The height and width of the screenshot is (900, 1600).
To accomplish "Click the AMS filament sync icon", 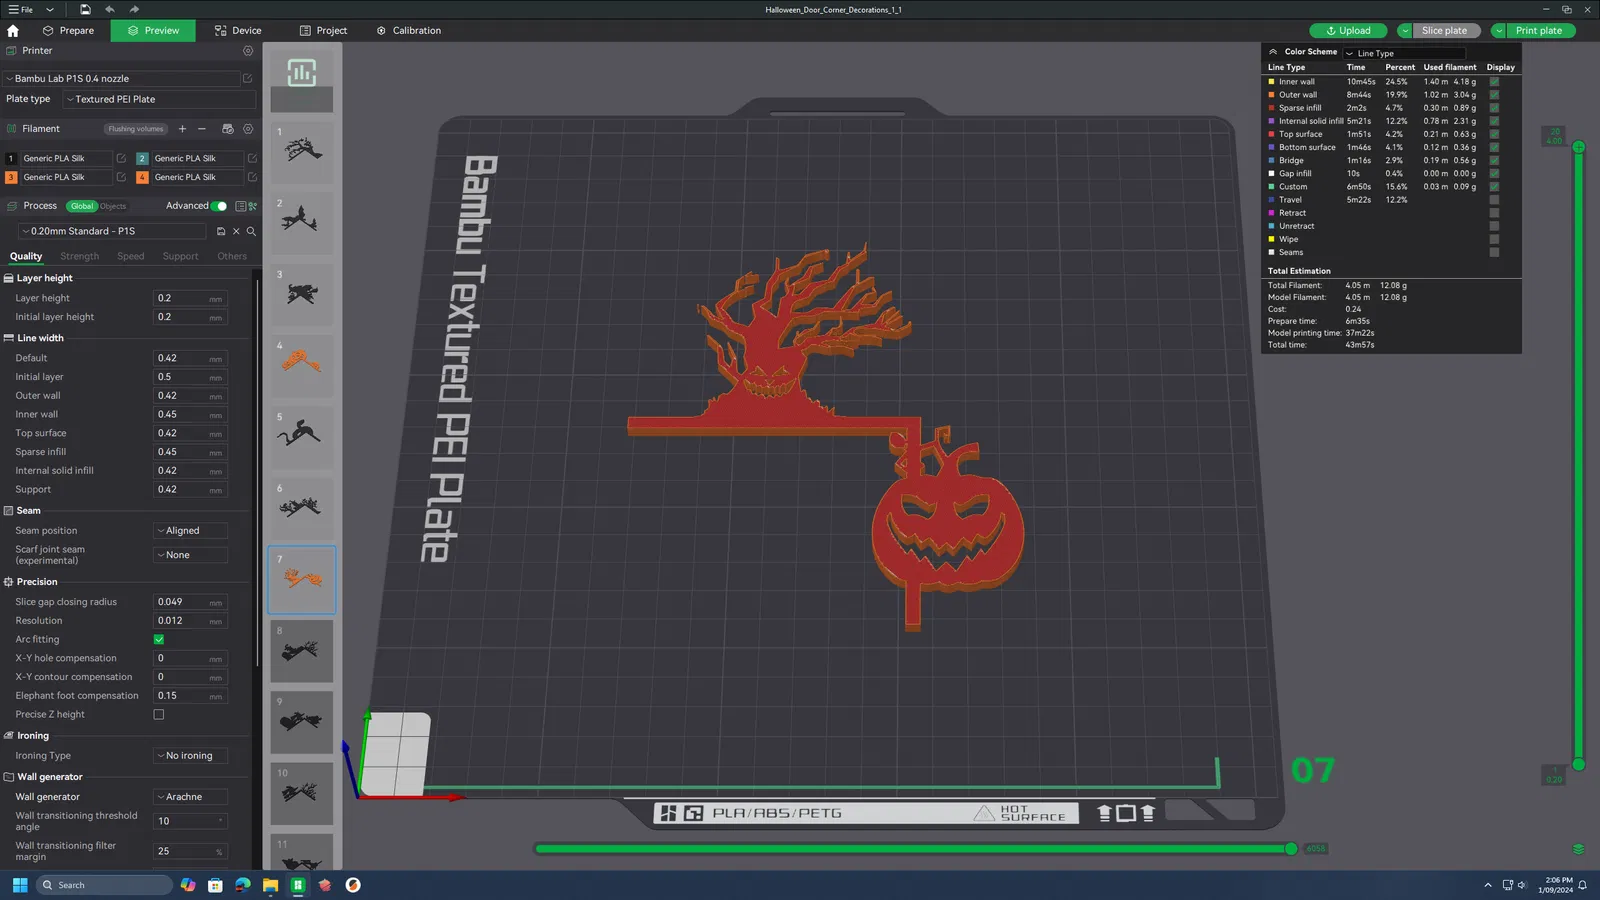I will (227, 129).
